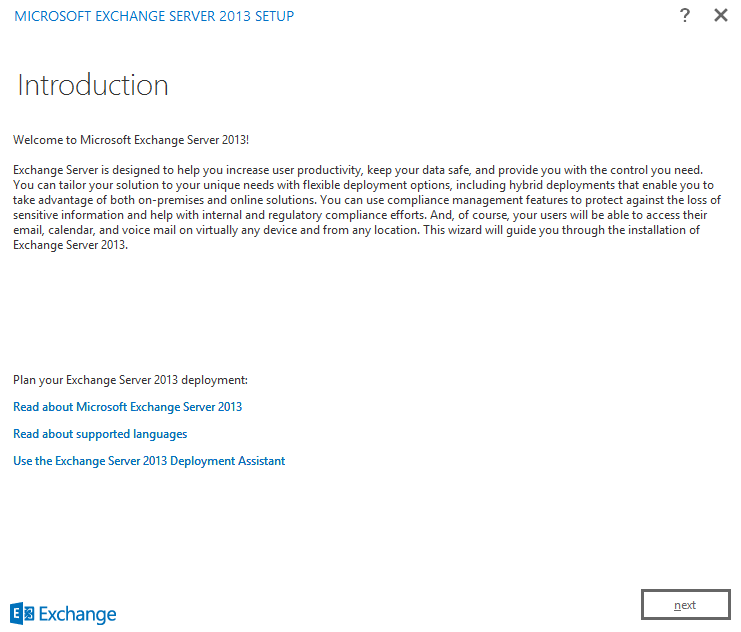This screenshot has height=632, width=741.
Task: Click the Plan your Exchange Server 2013 deployment label
Action: click(130, 380)
